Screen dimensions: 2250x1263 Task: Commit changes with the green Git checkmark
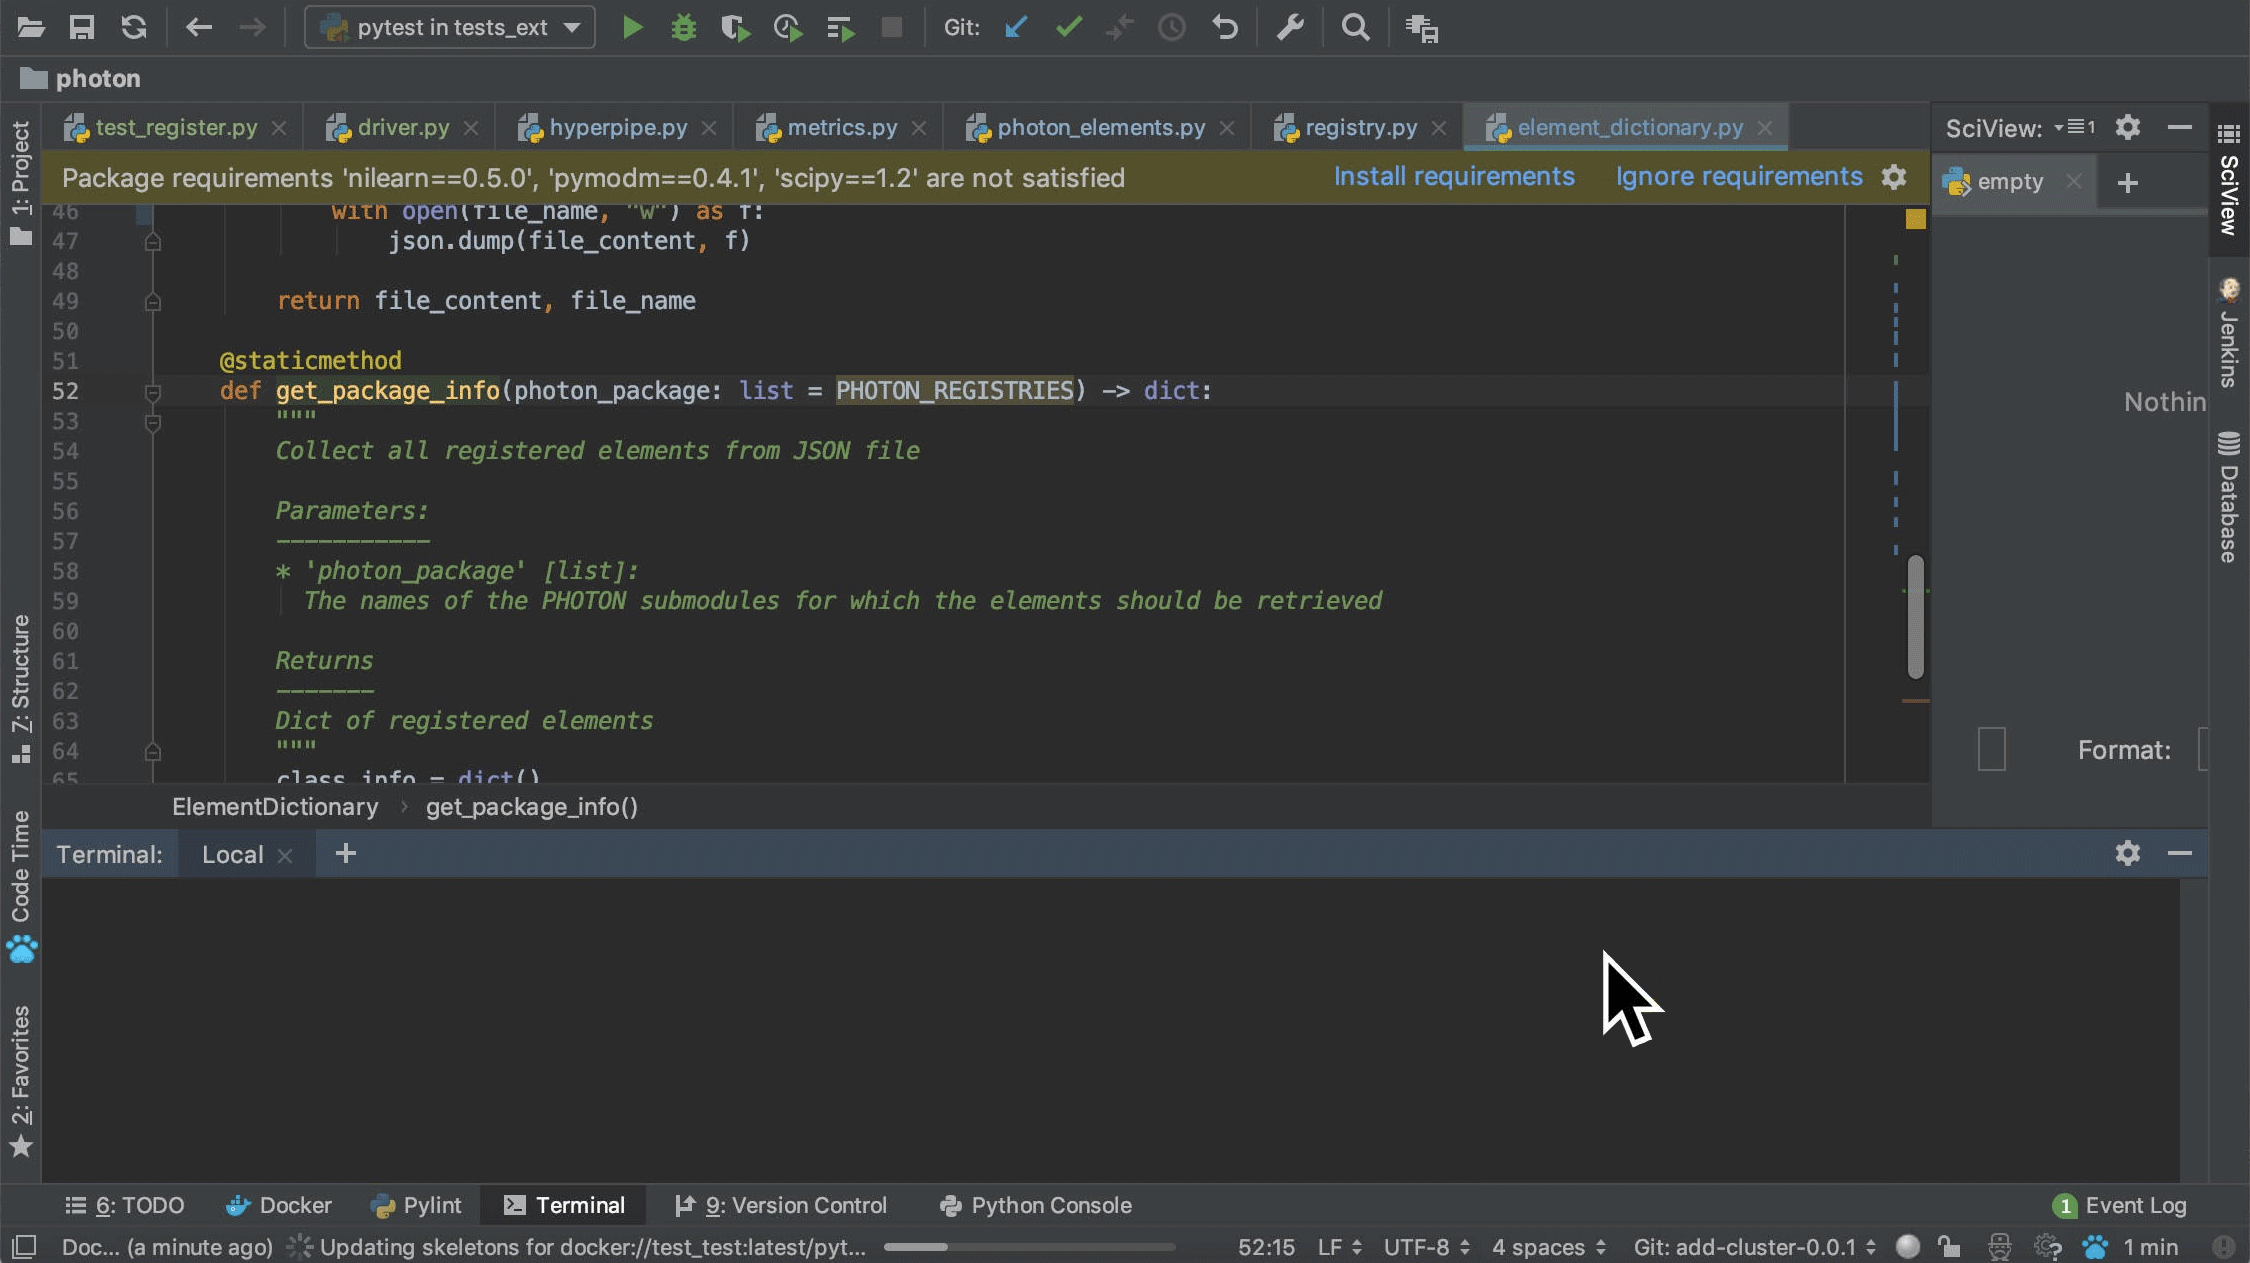coord(1069,27)
